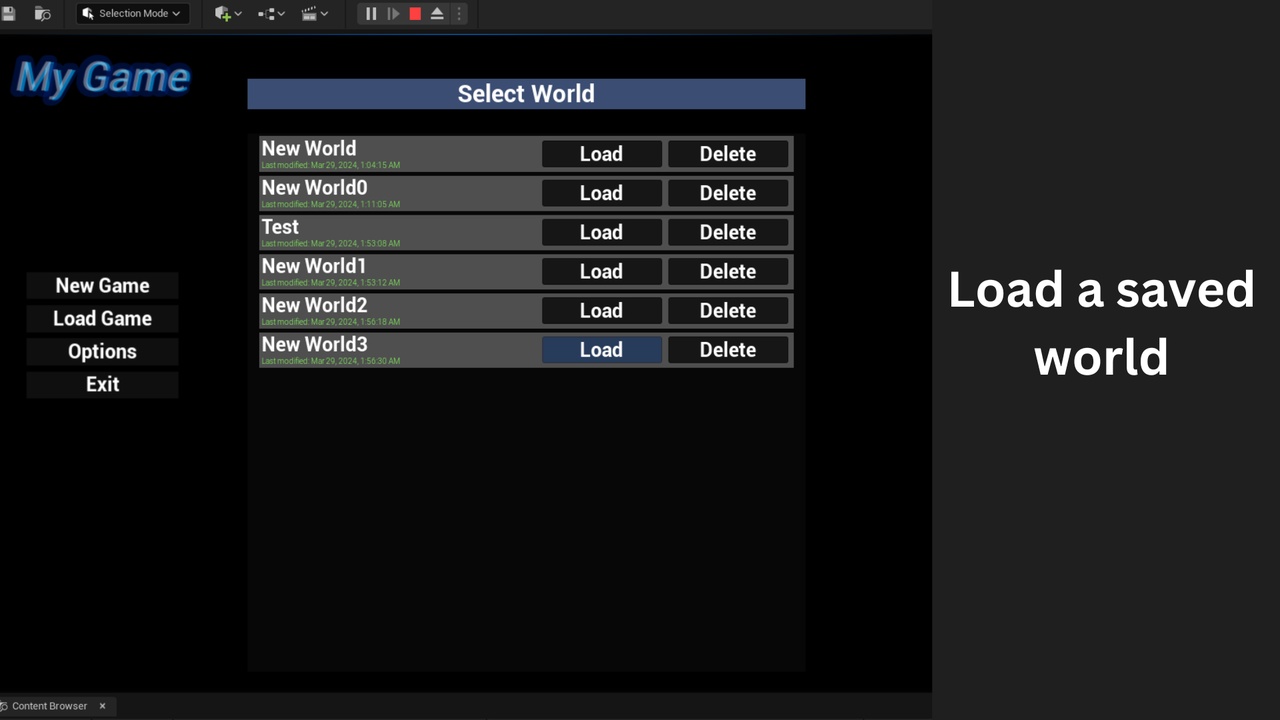This screenshot has height=720, width=1280.
Task: Open the play options three-dot menu
Action: point(459,14)
